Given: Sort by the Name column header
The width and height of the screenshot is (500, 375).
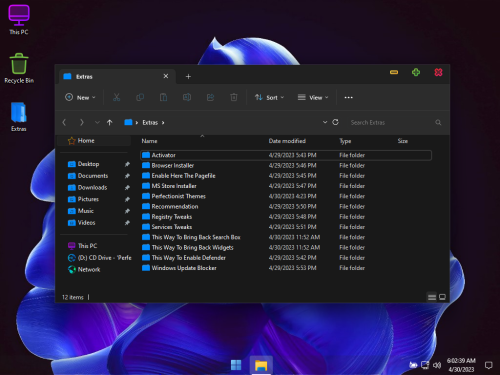Looking at the screenshot, I should 149,141.
